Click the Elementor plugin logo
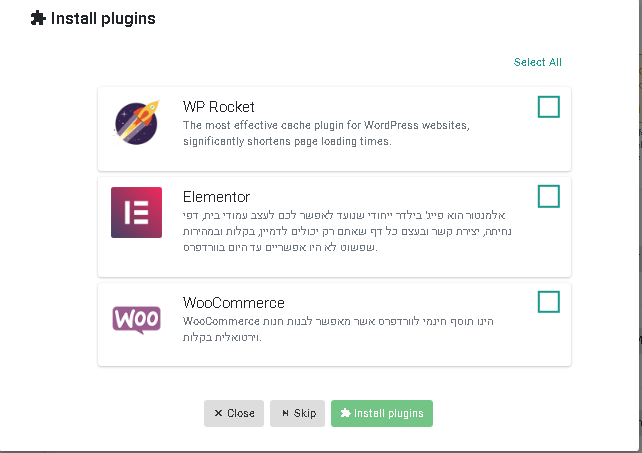The image size is (642, 453). (136, 213)
